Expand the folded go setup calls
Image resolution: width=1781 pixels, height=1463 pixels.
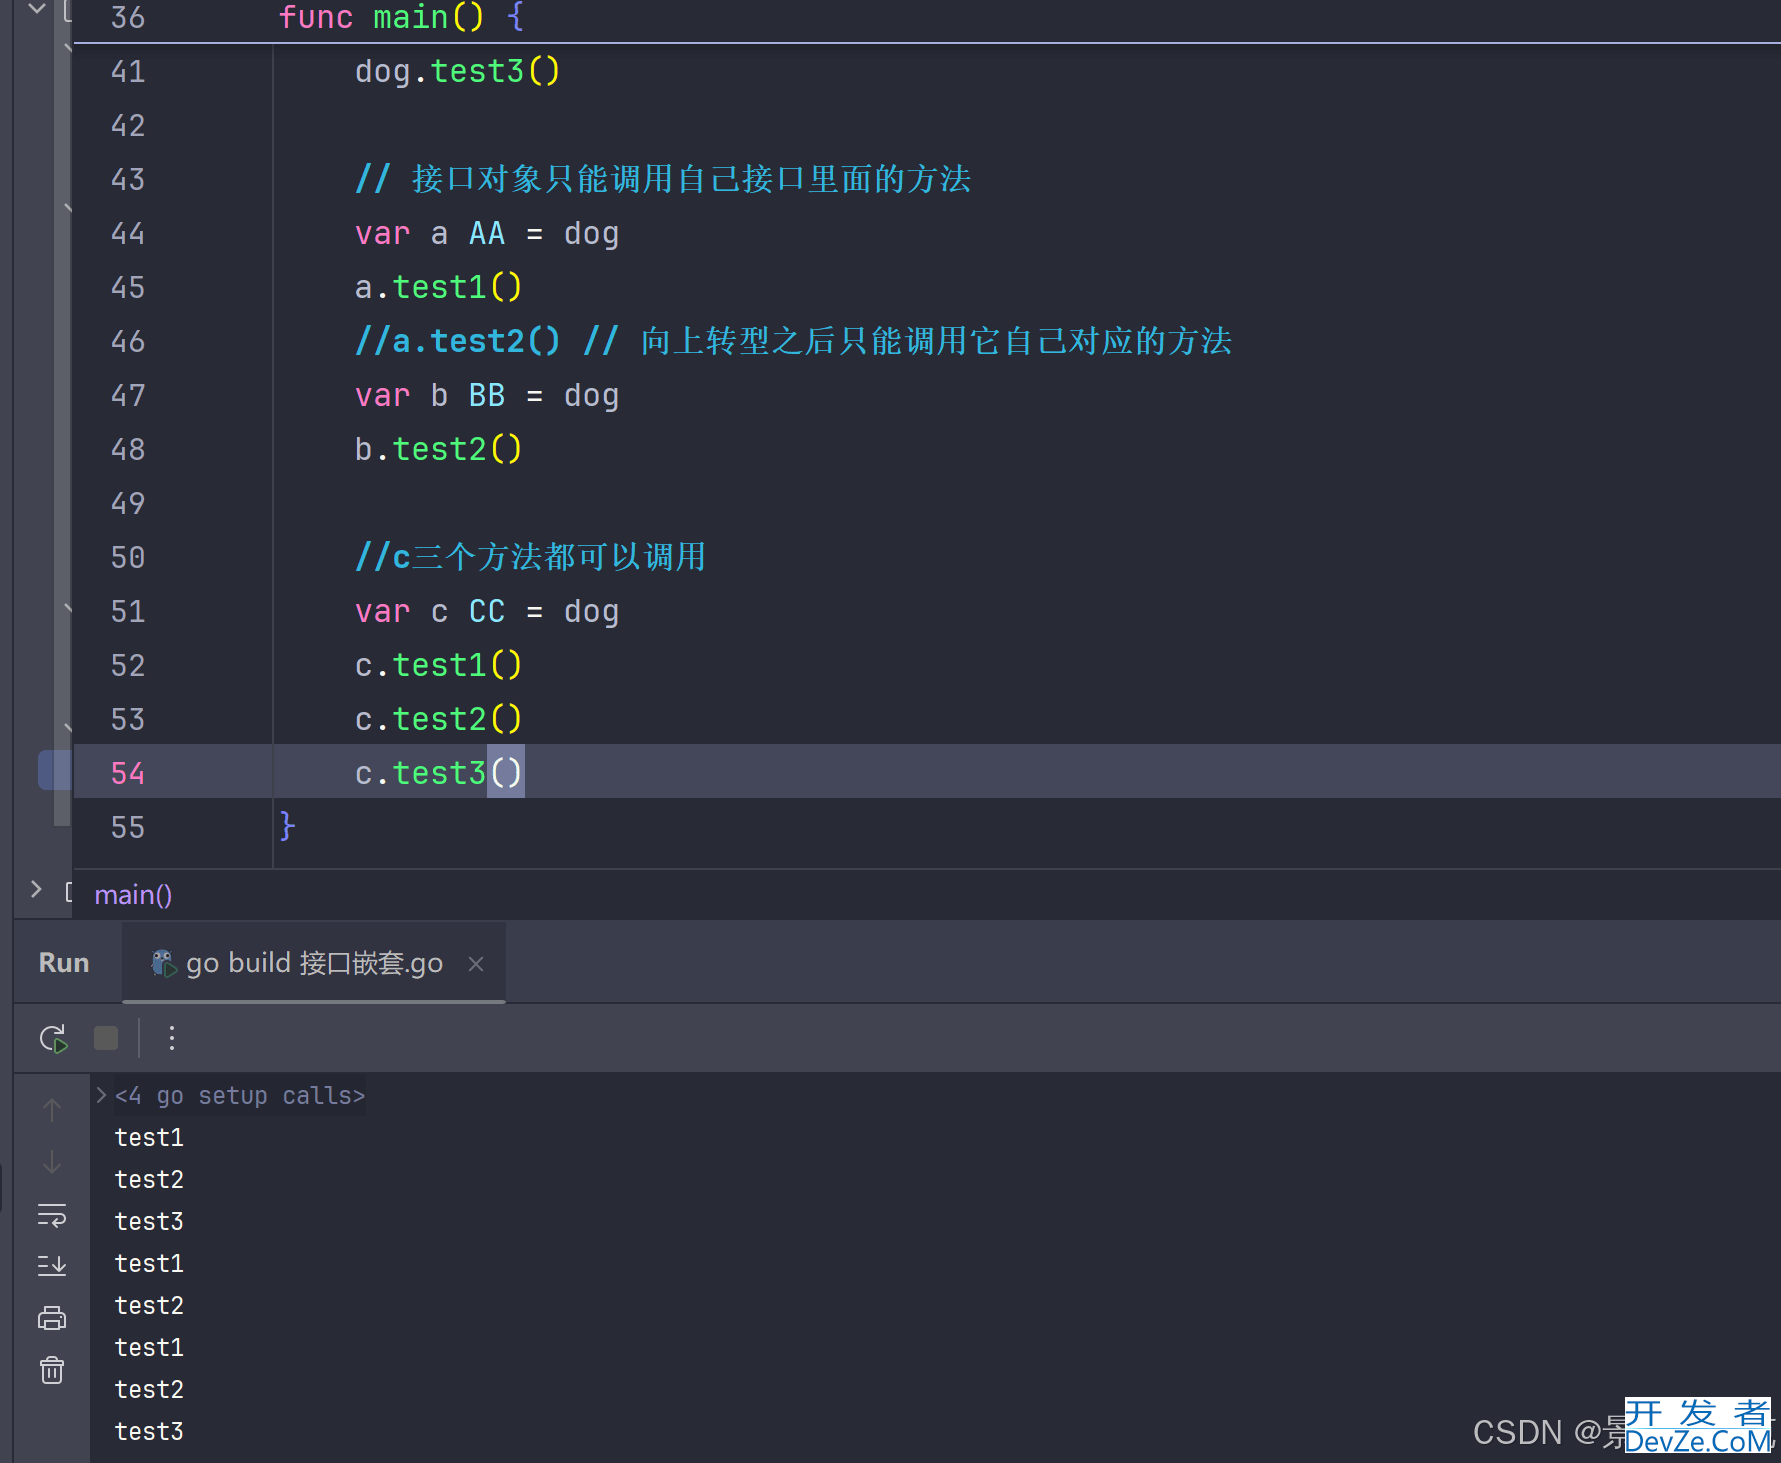[101, 1095]
